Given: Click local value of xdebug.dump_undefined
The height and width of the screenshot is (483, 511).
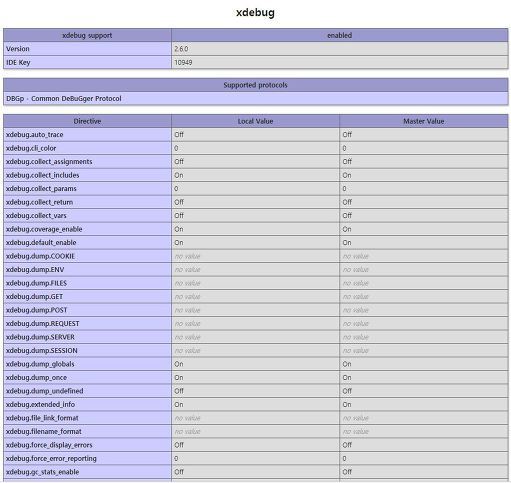Looking at the screenshot, I should (x=179, y=391).
